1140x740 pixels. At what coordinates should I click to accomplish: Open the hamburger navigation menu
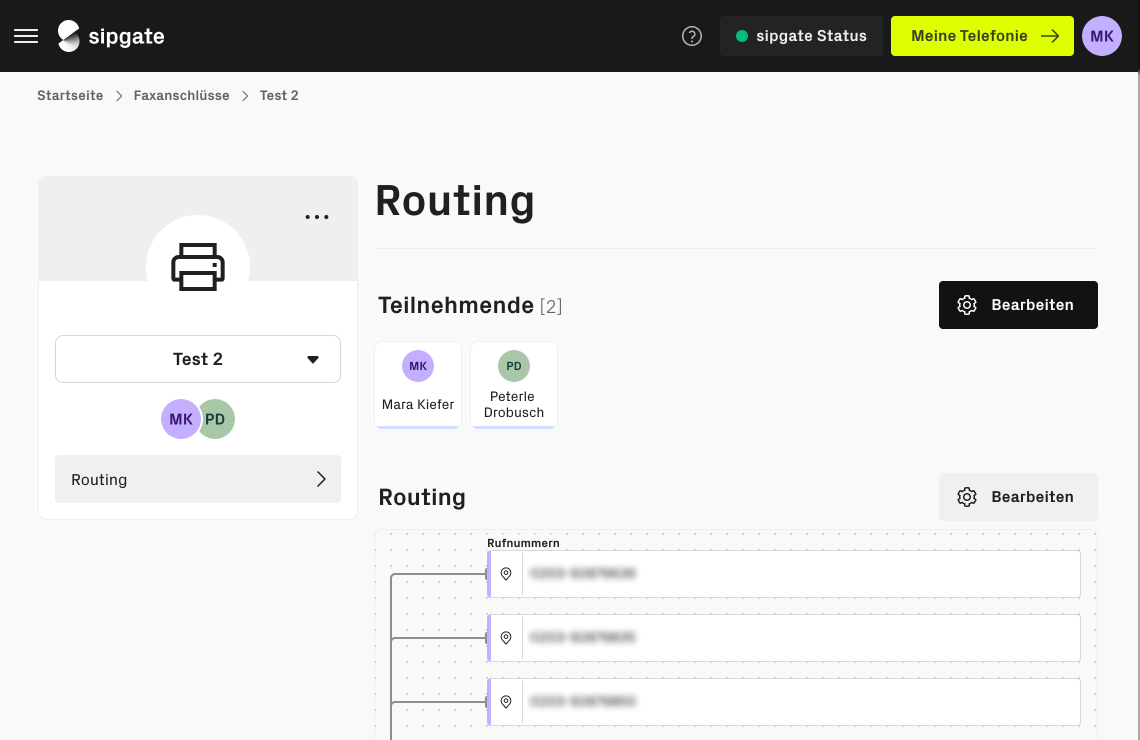point(26,36)
